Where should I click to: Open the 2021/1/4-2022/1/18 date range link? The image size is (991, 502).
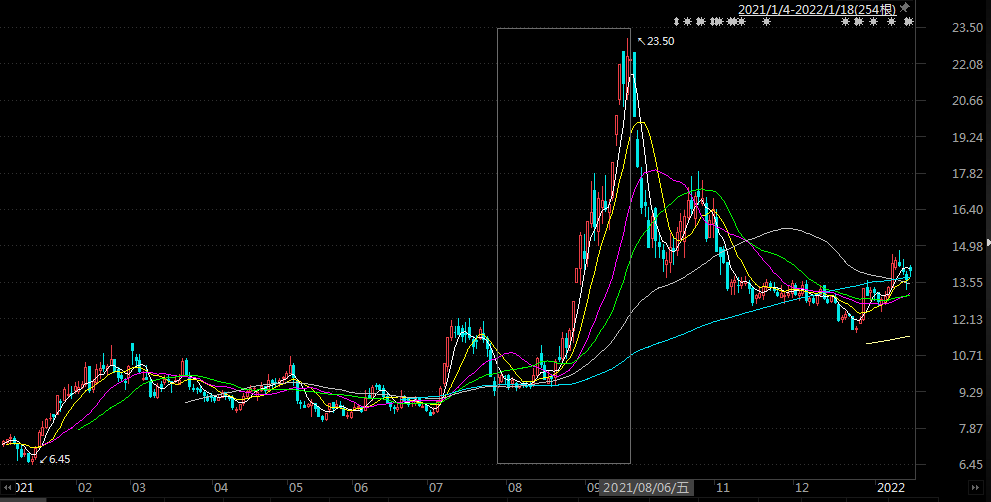(x=817, y=9)
